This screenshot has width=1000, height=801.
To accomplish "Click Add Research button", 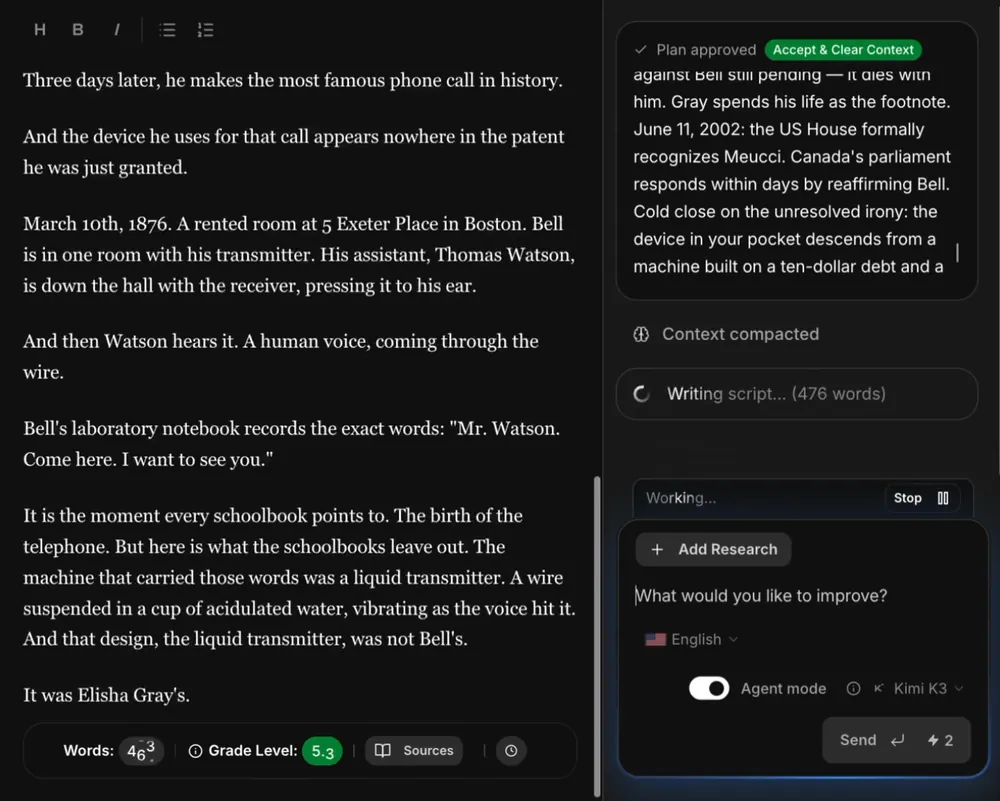I will [713, 549].
